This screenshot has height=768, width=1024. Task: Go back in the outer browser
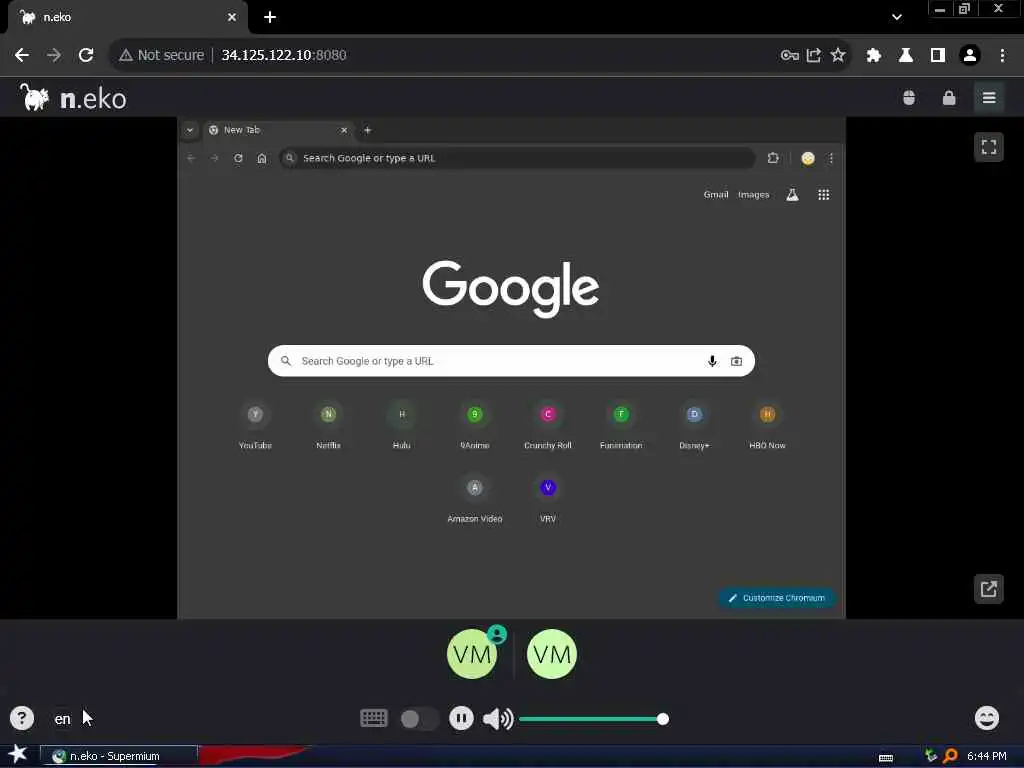22,55
